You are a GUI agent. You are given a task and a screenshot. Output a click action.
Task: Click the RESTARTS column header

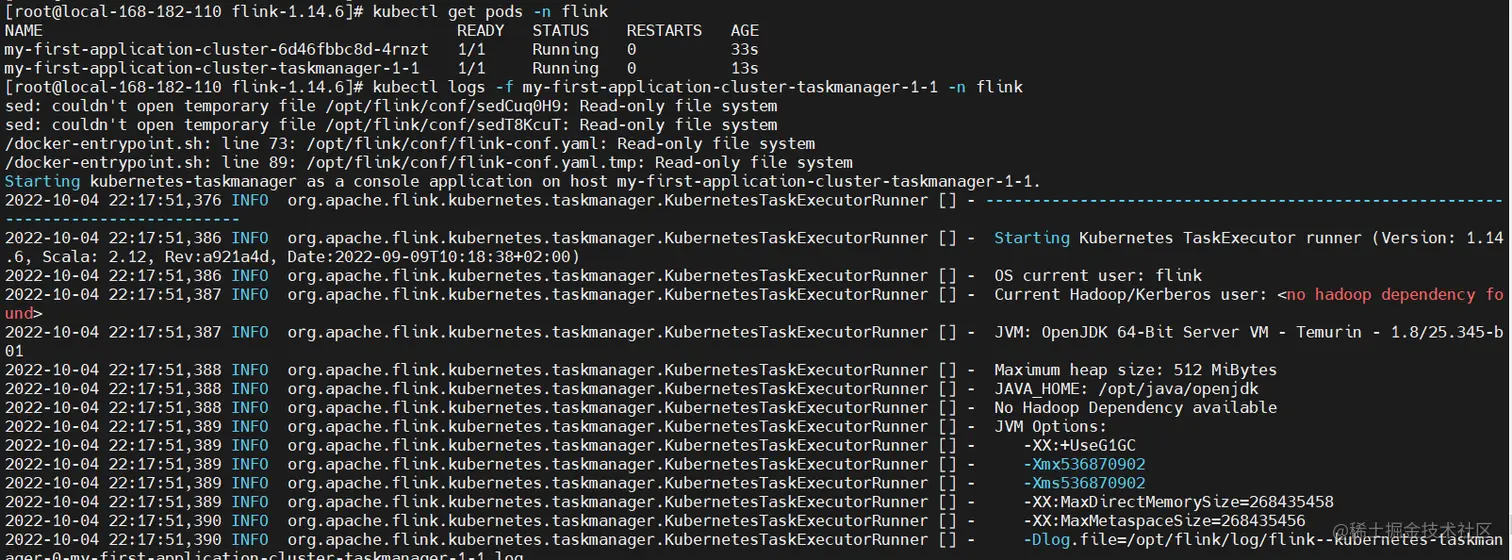664,30
